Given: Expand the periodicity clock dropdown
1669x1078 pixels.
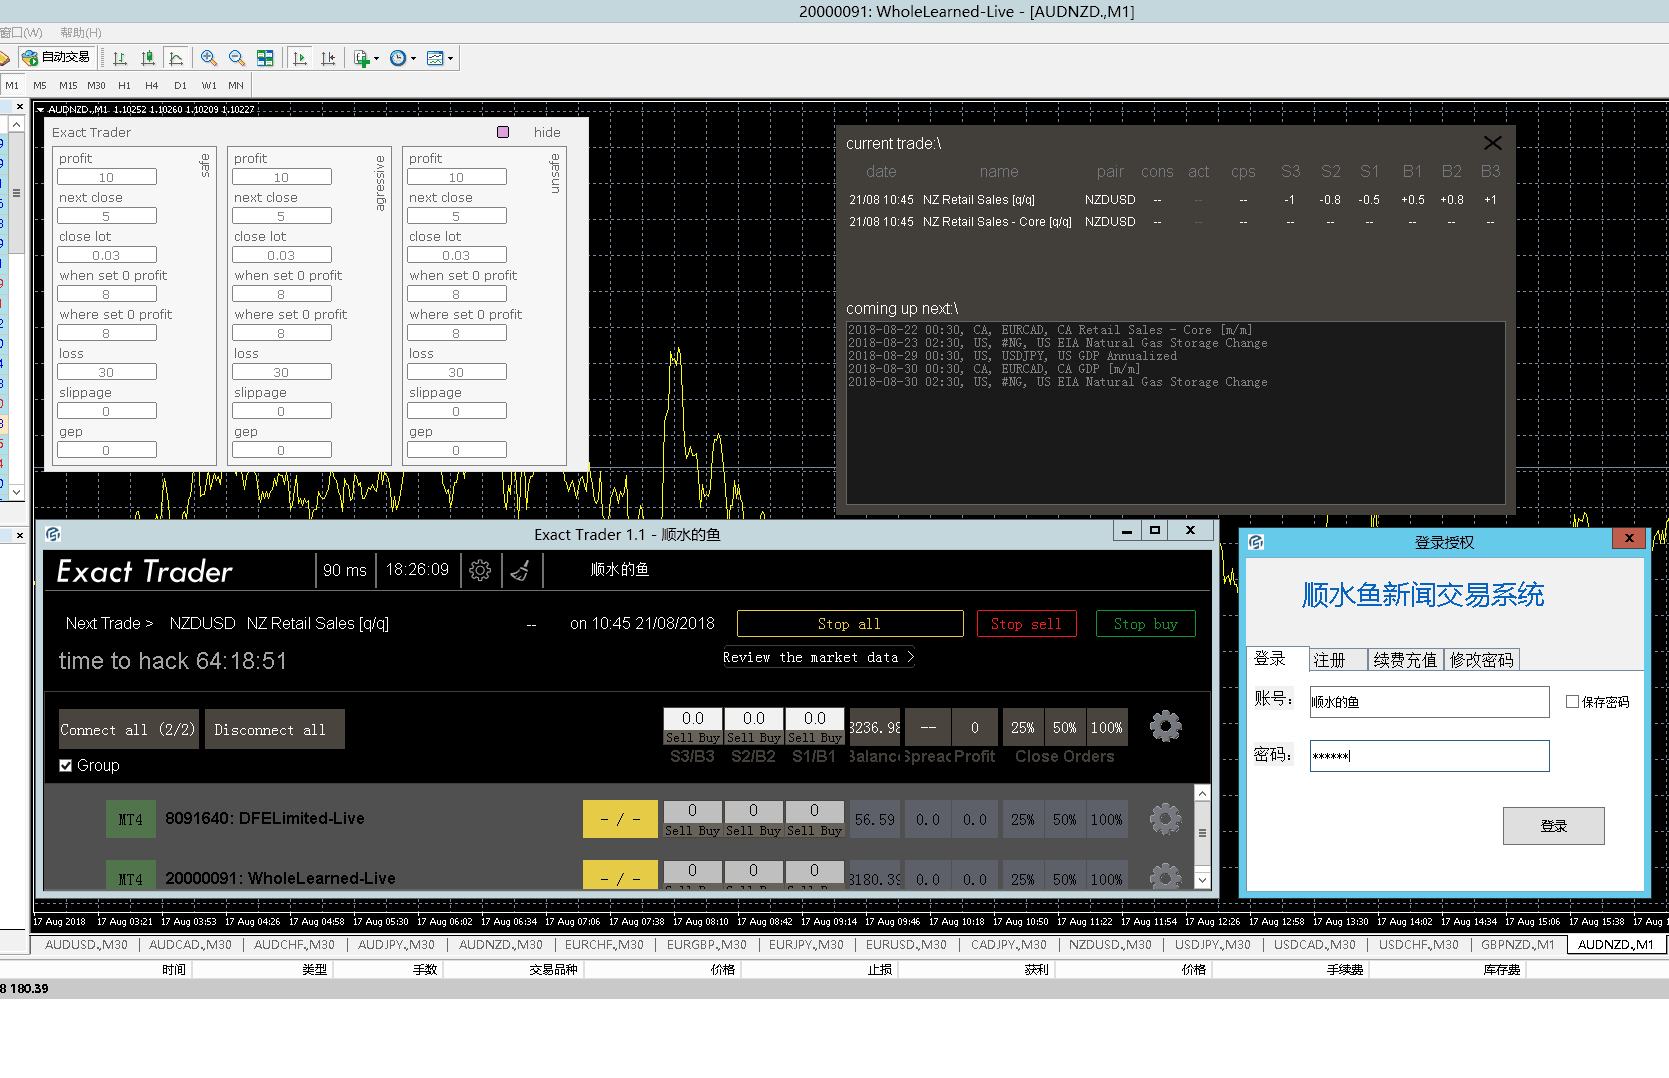Looking at the screenshot, I should pyautogui.click(x=413, y=58).
